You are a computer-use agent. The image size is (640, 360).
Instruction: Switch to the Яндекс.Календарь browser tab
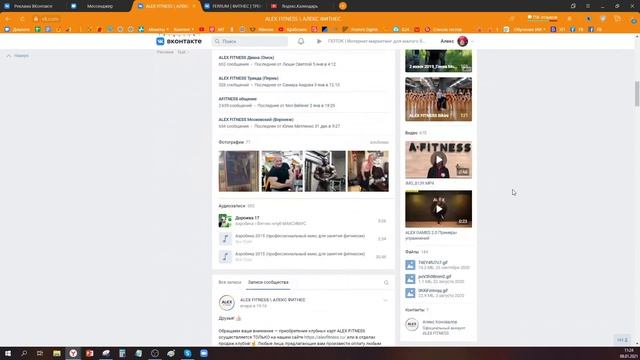[300, 6]
